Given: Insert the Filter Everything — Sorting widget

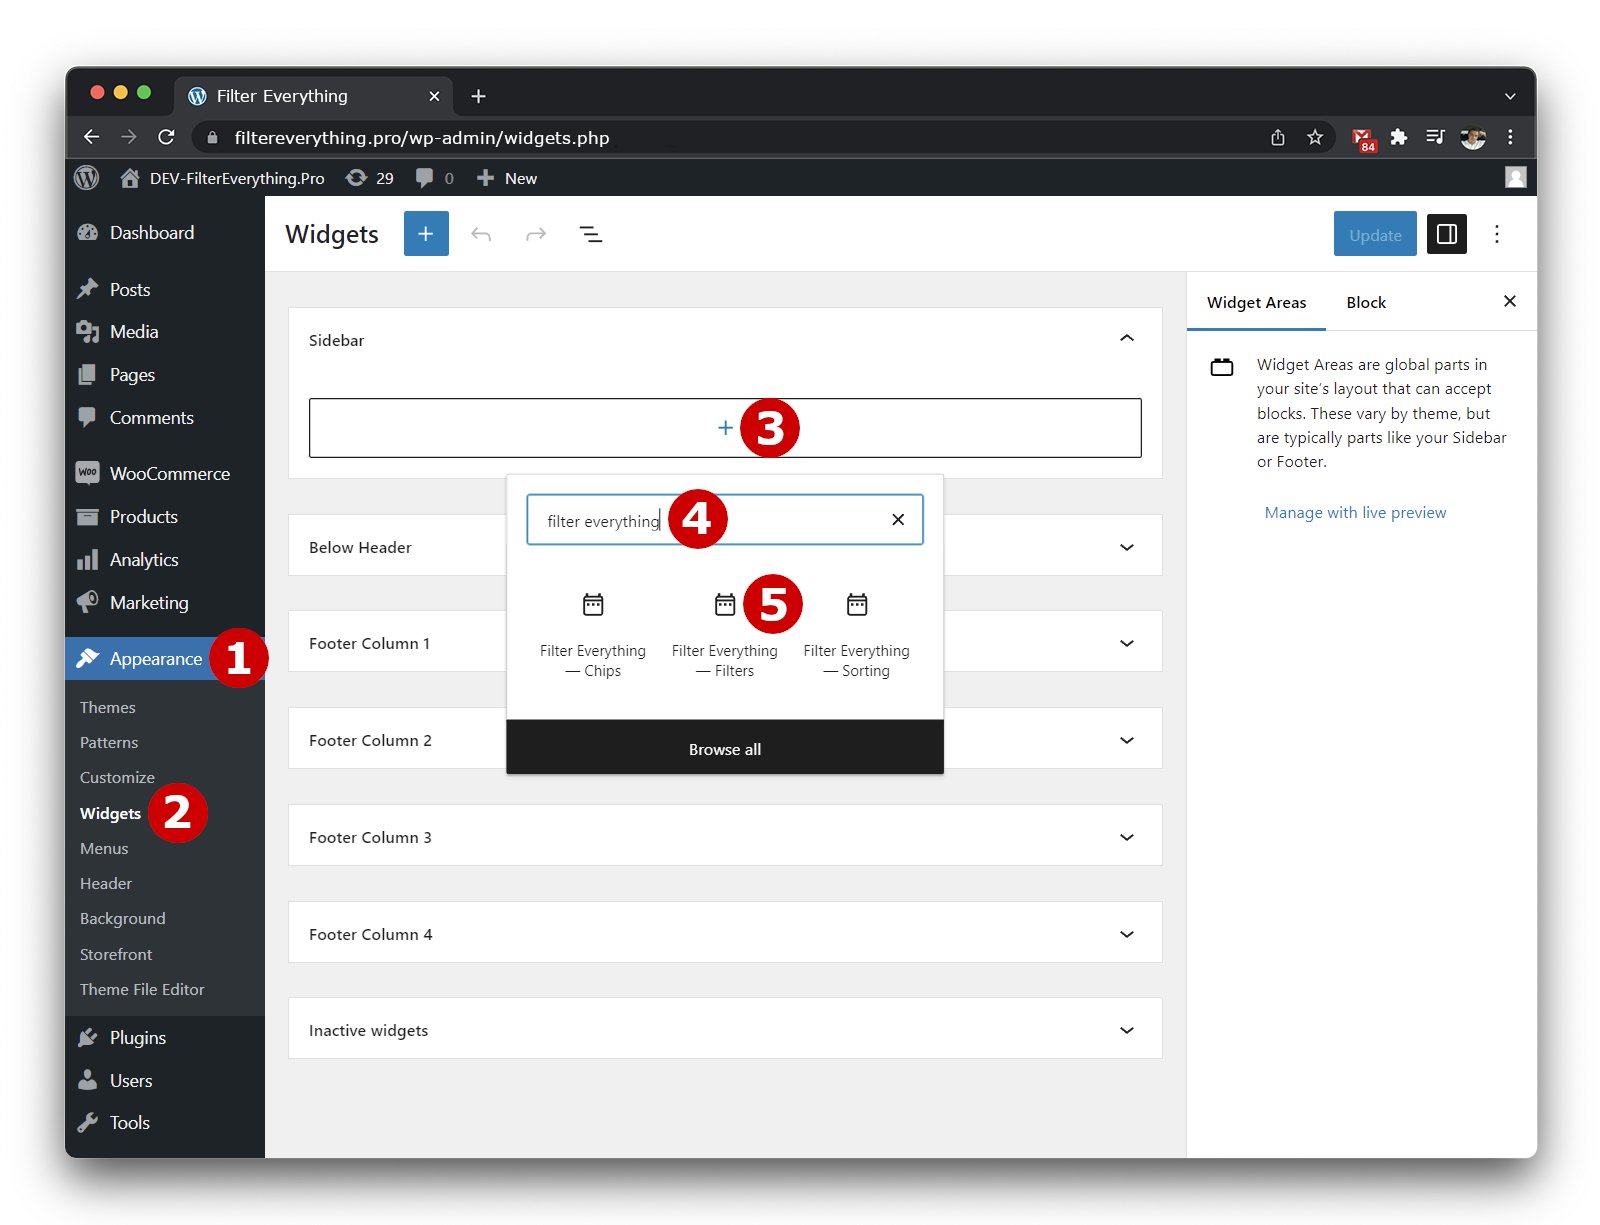Looking at the screenshot, I should 856,628.
